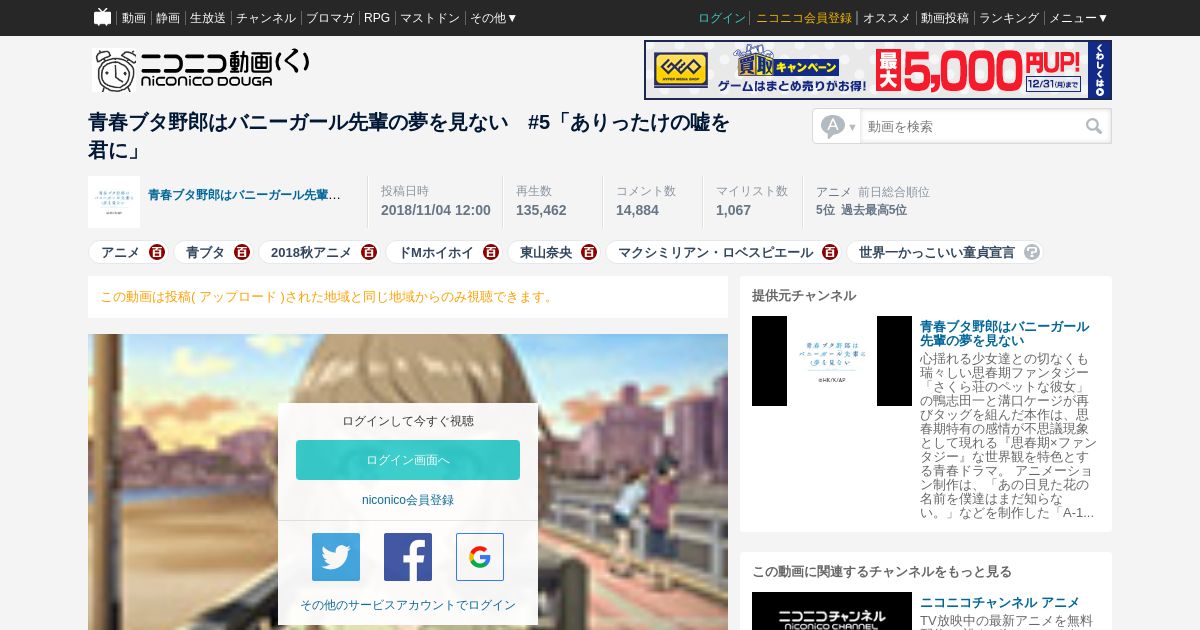Select the 東山奈央 tag
Image resolution: width=1200 pixels, height=630 pixels.
(546, 252)
